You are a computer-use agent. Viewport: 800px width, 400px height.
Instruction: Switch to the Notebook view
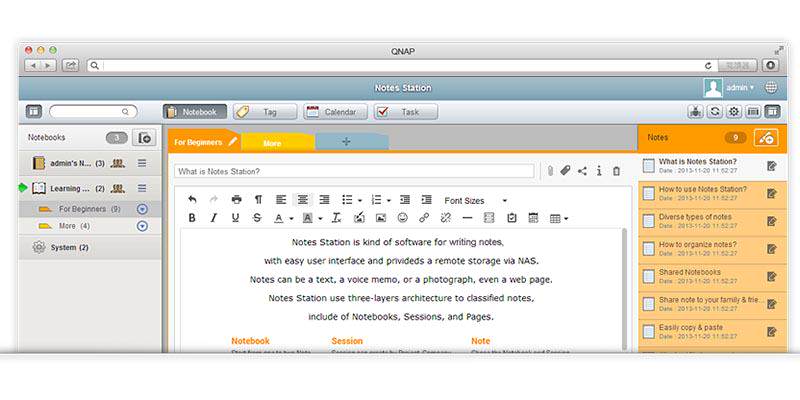[x=195, y=112]
